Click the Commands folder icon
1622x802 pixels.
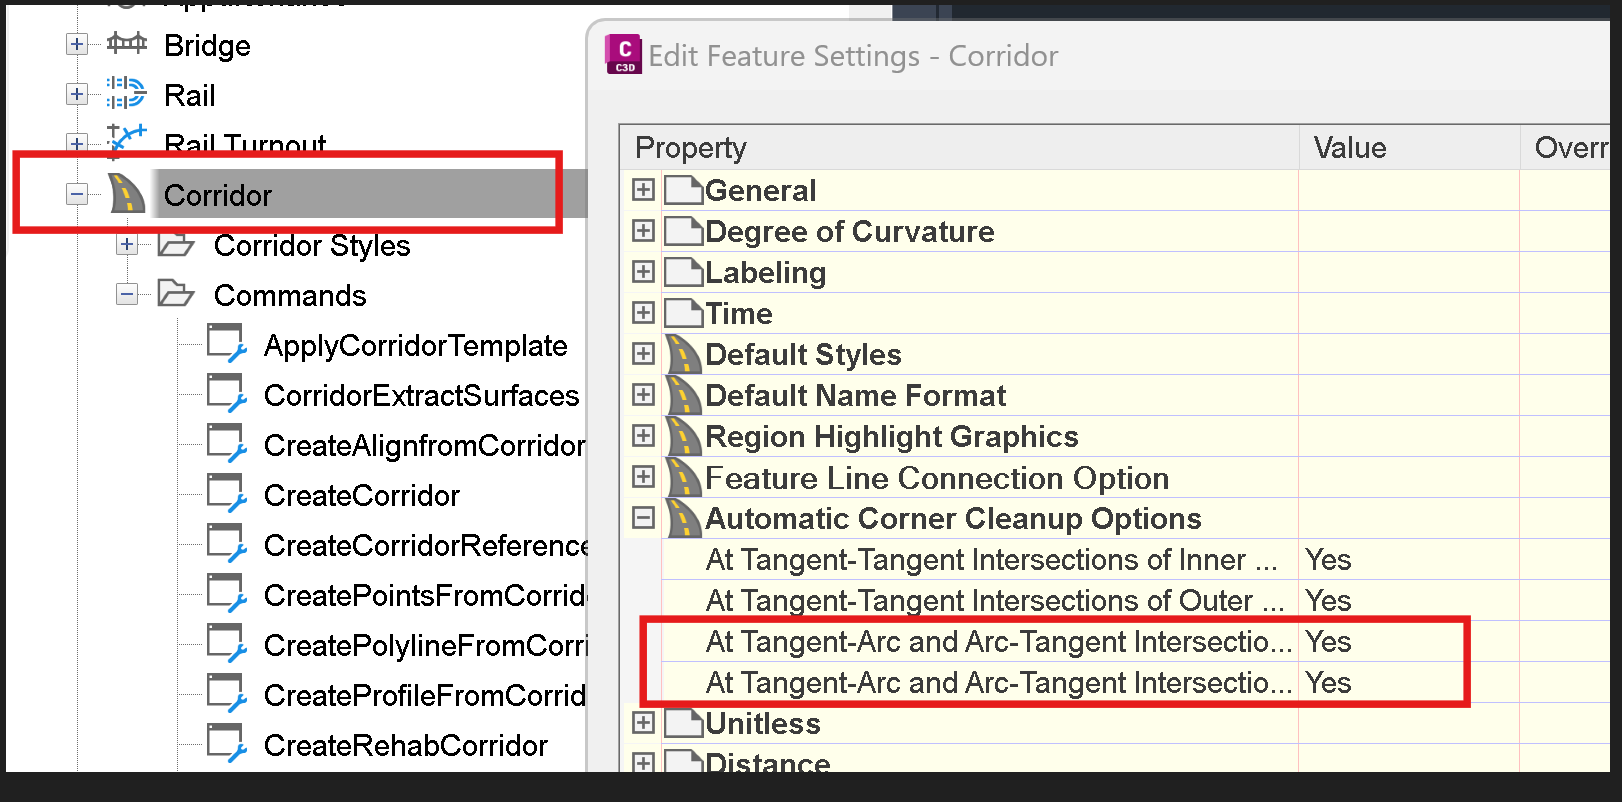pos(176,295)
